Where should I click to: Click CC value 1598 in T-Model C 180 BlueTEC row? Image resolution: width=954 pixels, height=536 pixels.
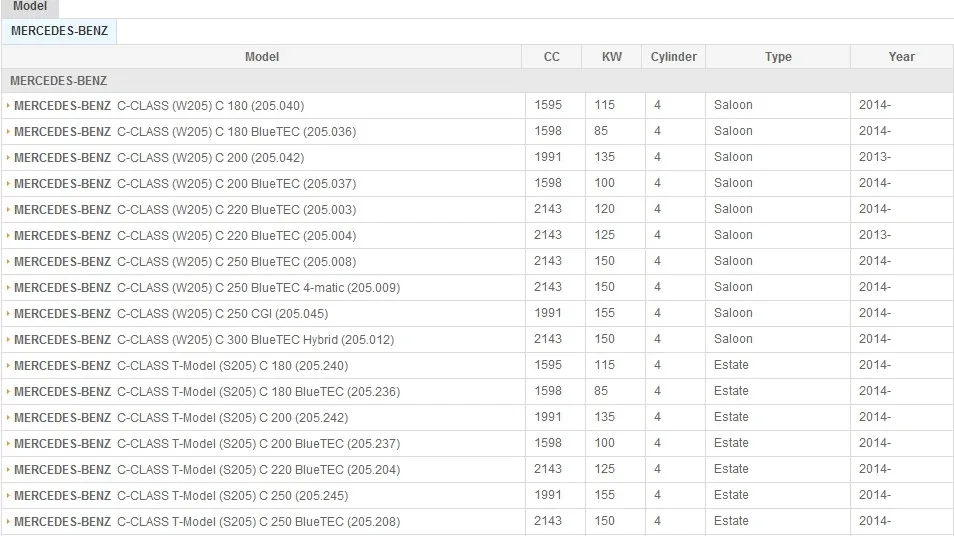pyautogui.click(x=548, y=391)
